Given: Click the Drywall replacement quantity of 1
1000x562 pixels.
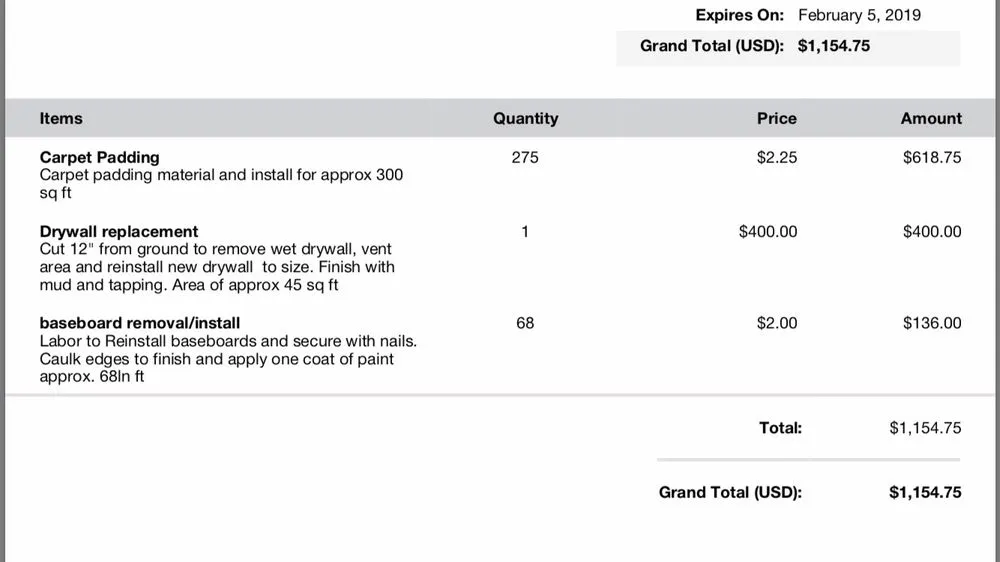Looking at the screenshot, I should click(x=525, y=231).
